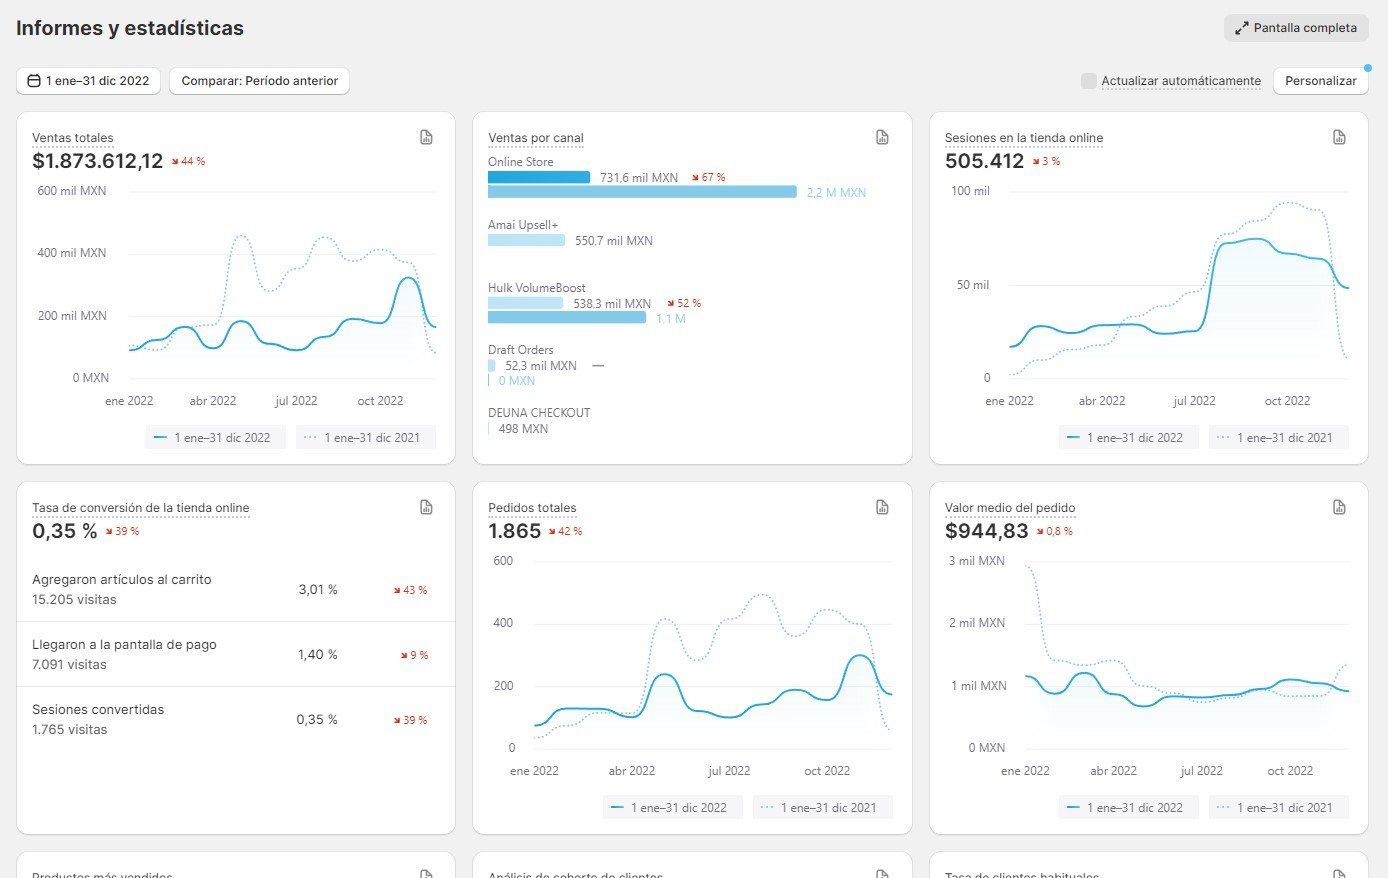Image resolution: width=1388 pixels, height=878 pixels.
Task: Enable the Actualizar automáticamente checkbox
Action: 1088,81
